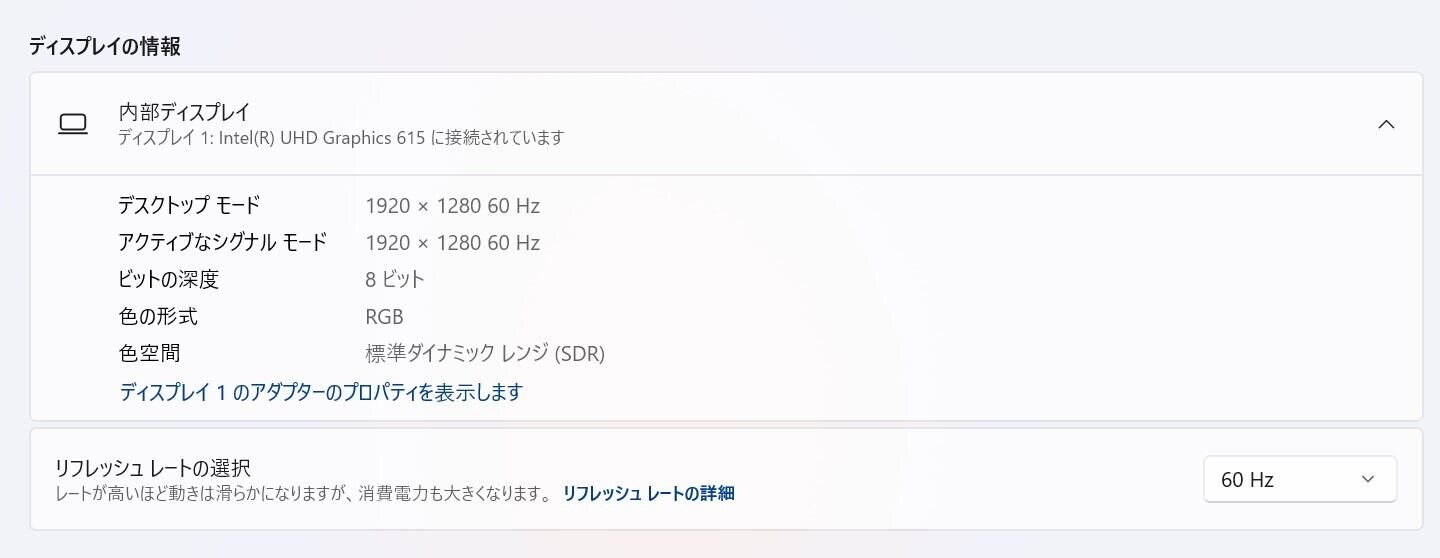Click the 内部ディスプレイ title text

tap(184, 112)
